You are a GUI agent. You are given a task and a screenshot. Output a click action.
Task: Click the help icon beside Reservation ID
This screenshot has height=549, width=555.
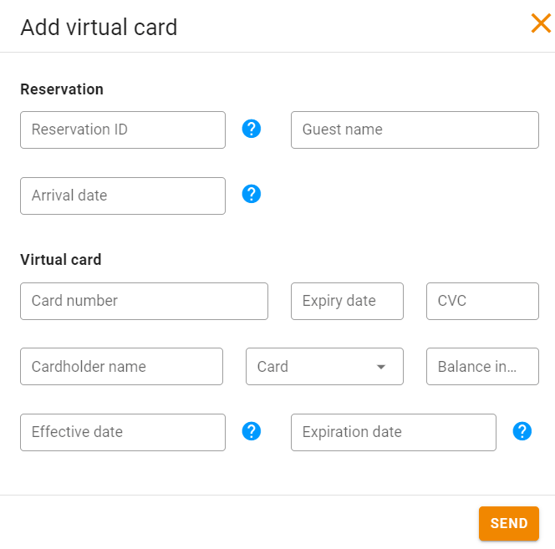(x=251, y=129)
